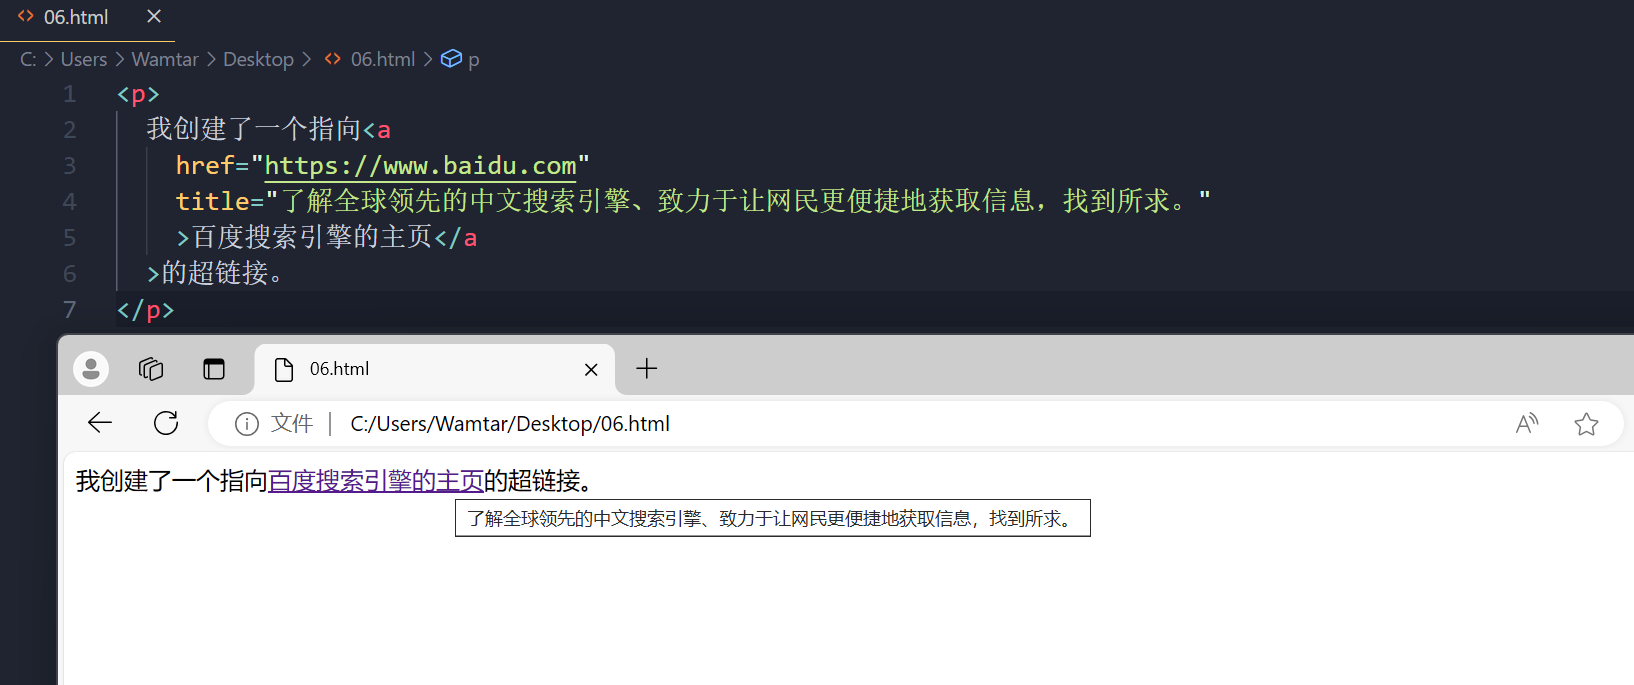Screen dimensions: 1634x685
Task: Click text '的超链接。' on code line 6
Action: click(222, 274)
